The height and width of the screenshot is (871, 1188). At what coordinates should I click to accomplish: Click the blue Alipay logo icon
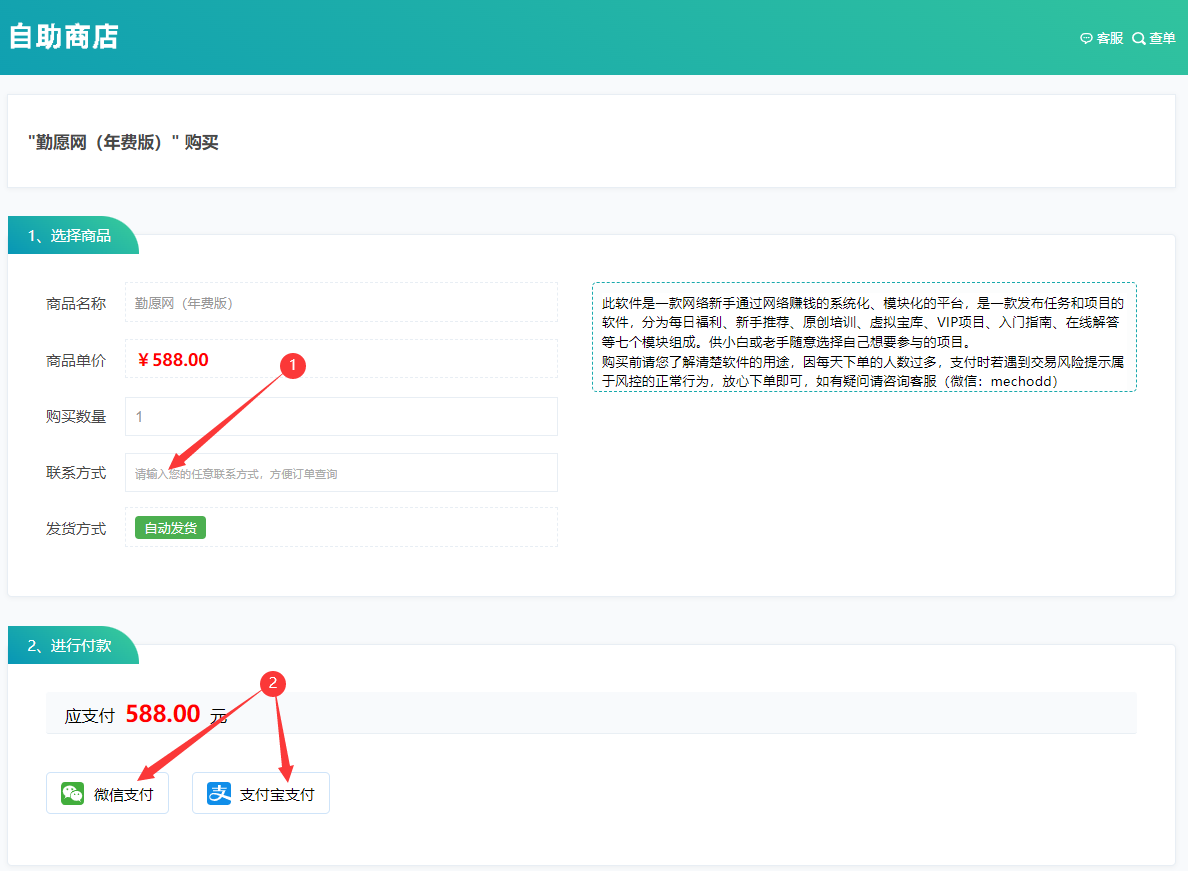(x=218, y=794)
